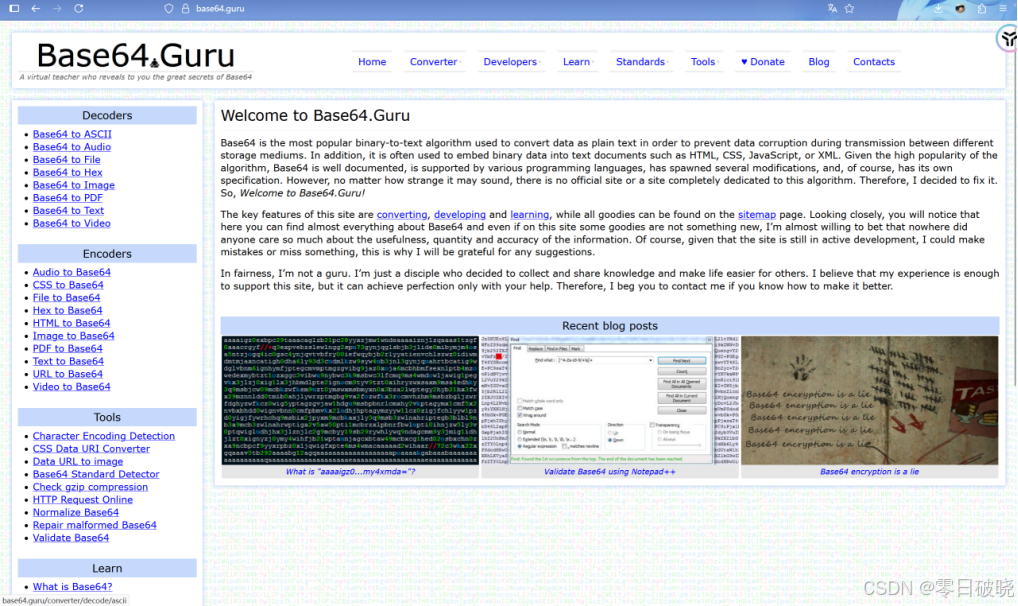Follow the converting link in the paragraph
This screenshot has width=1018, height=606.
[x=402, y=214]
